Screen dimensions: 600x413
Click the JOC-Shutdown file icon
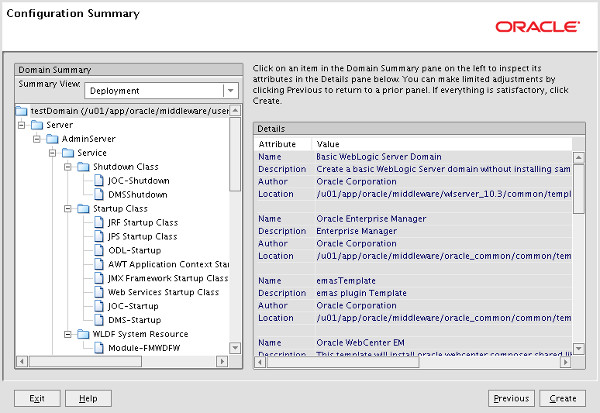click(x=99, y=181)
